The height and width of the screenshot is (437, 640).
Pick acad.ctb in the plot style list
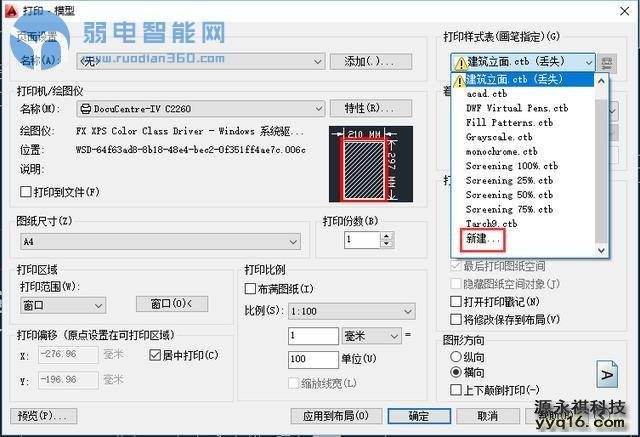pos(487,93)
